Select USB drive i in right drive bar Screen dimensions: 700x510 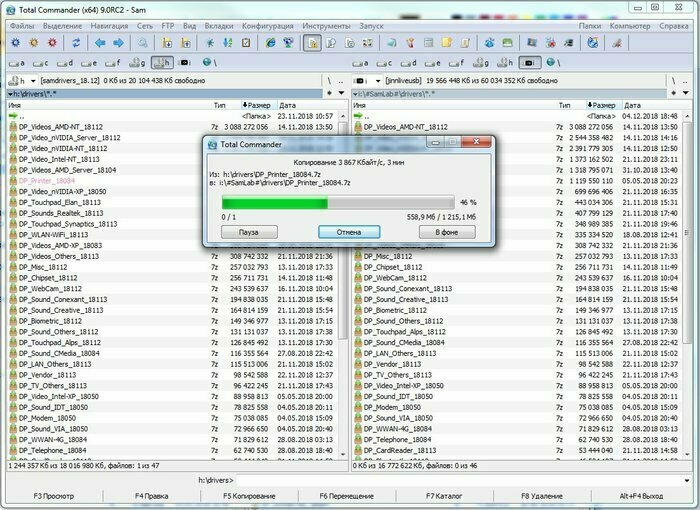pos(529,63)
